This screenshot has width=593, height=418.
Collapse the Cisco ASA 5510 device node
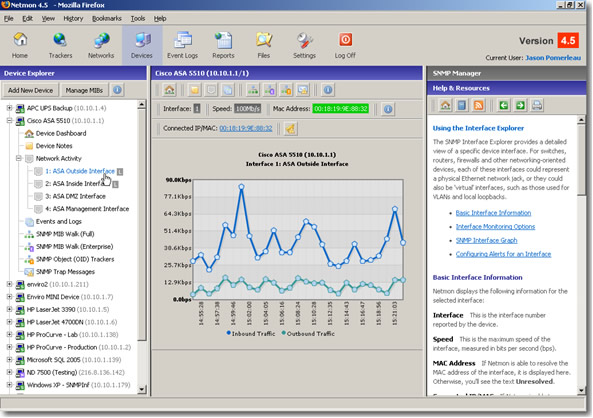pos(9,121)
